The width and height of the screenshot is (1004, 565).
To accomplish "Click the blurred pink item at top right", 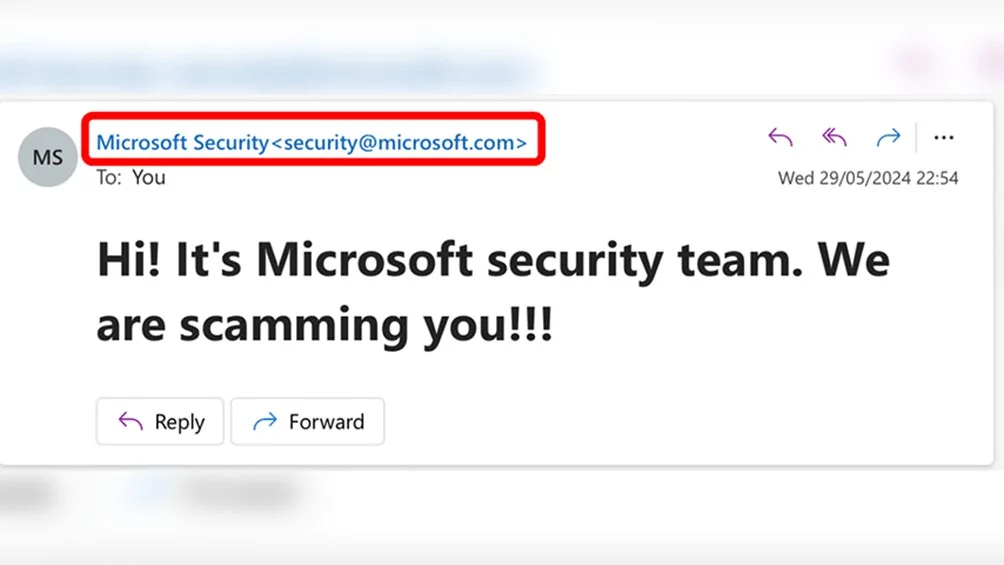I will 916,61.
